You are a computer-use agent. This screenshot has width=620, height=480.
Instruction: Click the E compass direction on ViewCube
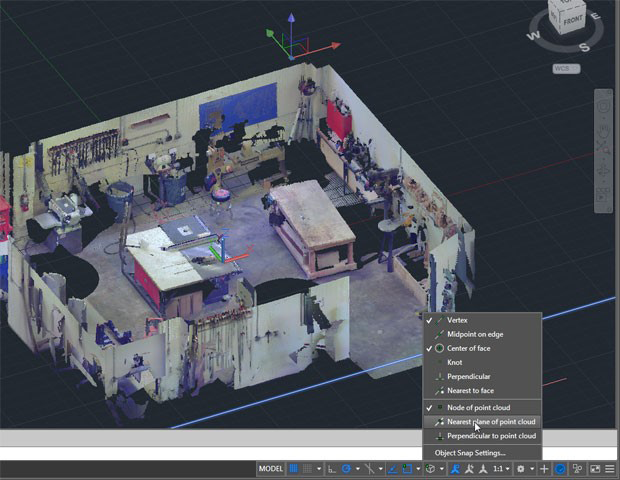596,16
